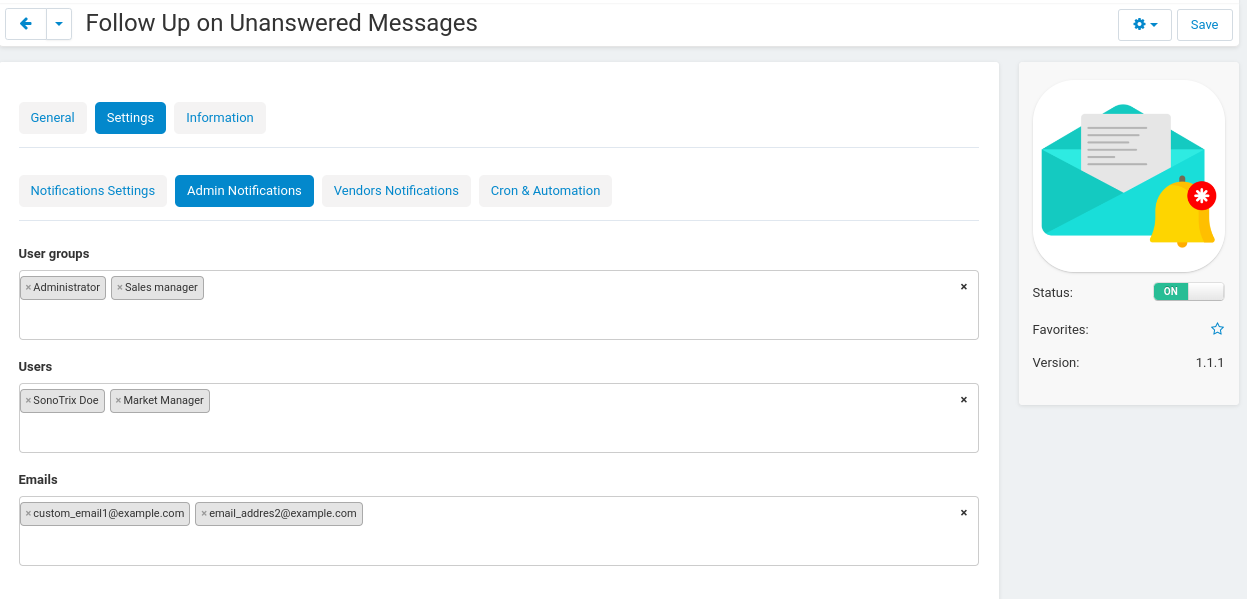Screen dimensions: 1247x599
Task: Remove the Market Manager tag from Users
Action: 118,401
